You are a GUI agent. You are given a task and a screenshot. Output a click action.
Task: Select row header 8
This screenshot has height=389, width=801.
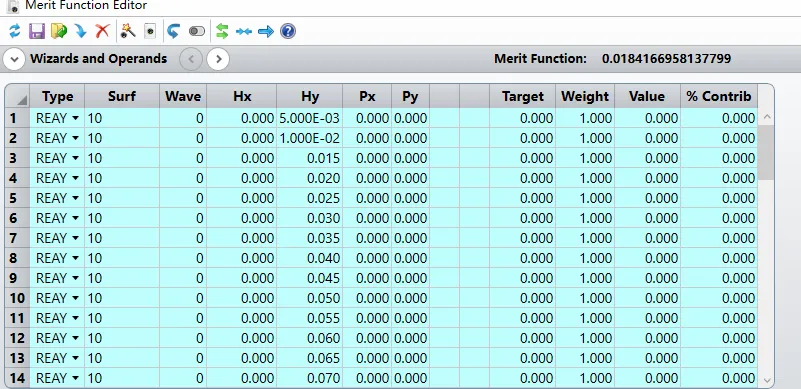point(17,258)
